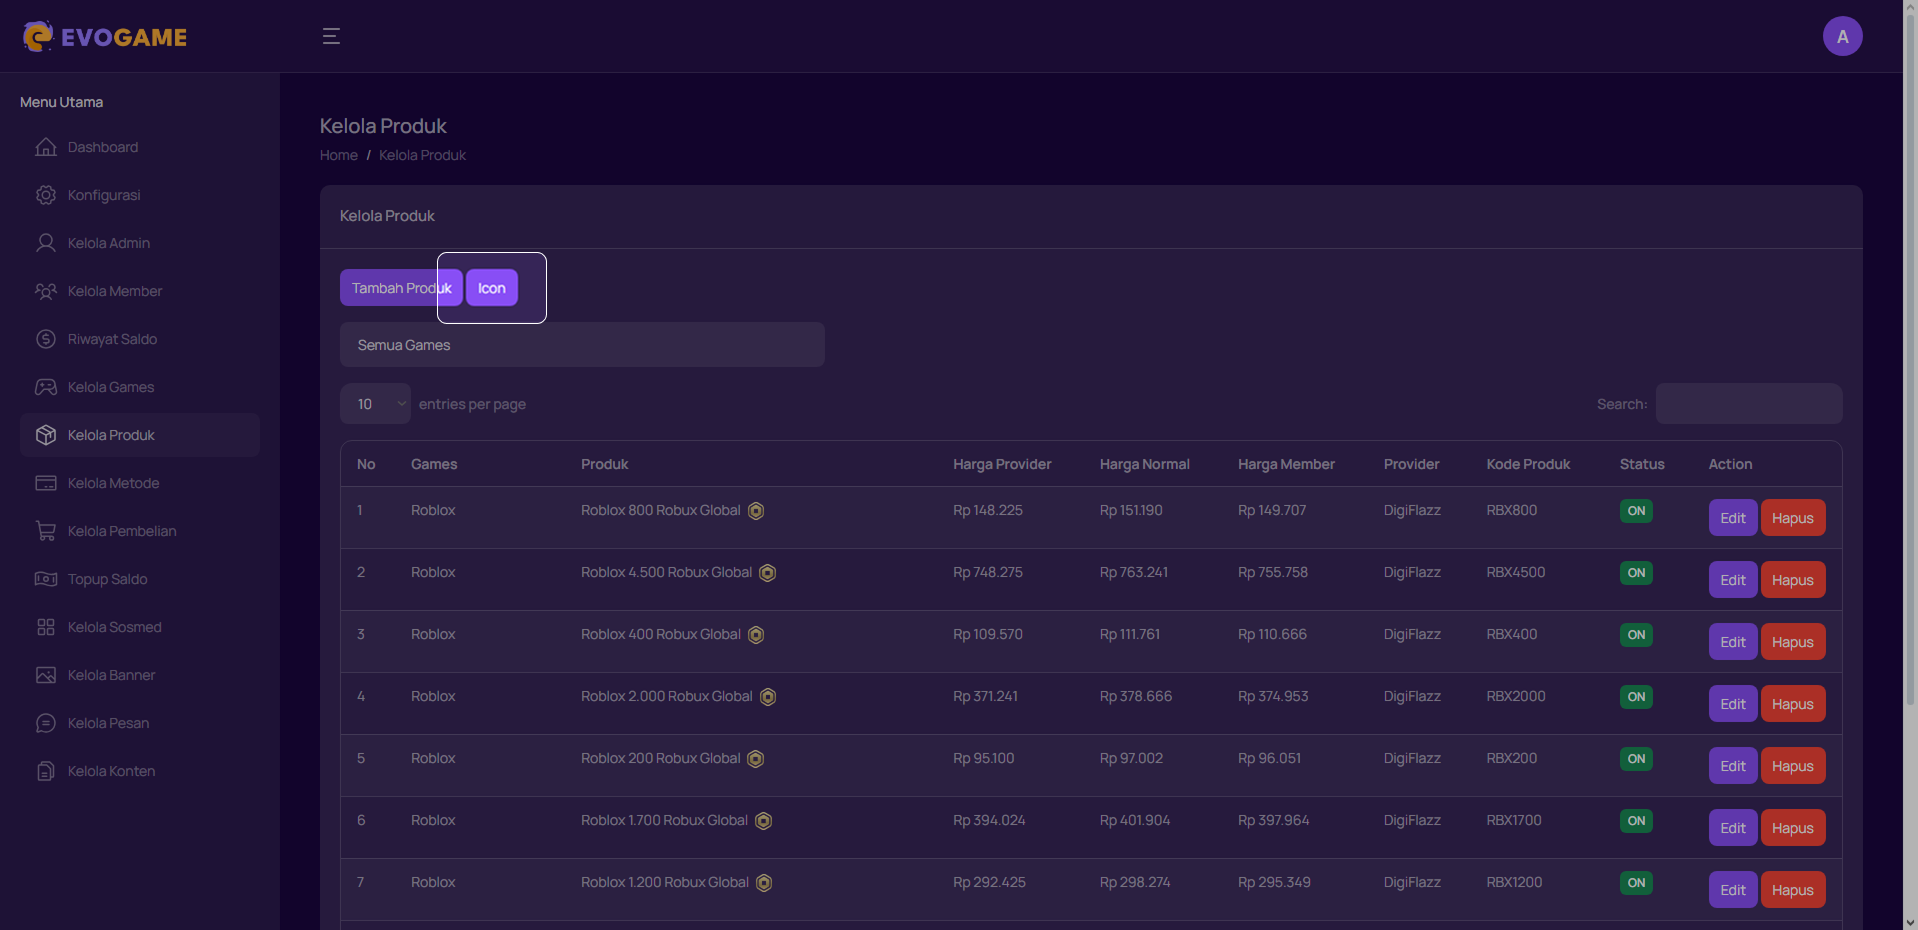The image size is (1918, 930).
Task: Click the Kelola Admin person icon
Action: [x=46, y=243]
